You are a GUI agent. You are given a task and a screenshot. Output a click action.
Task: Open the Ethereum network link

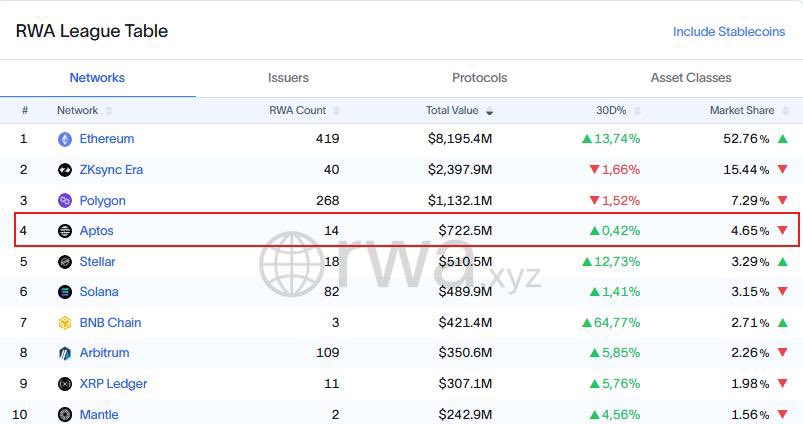click(x=107, y=139)
